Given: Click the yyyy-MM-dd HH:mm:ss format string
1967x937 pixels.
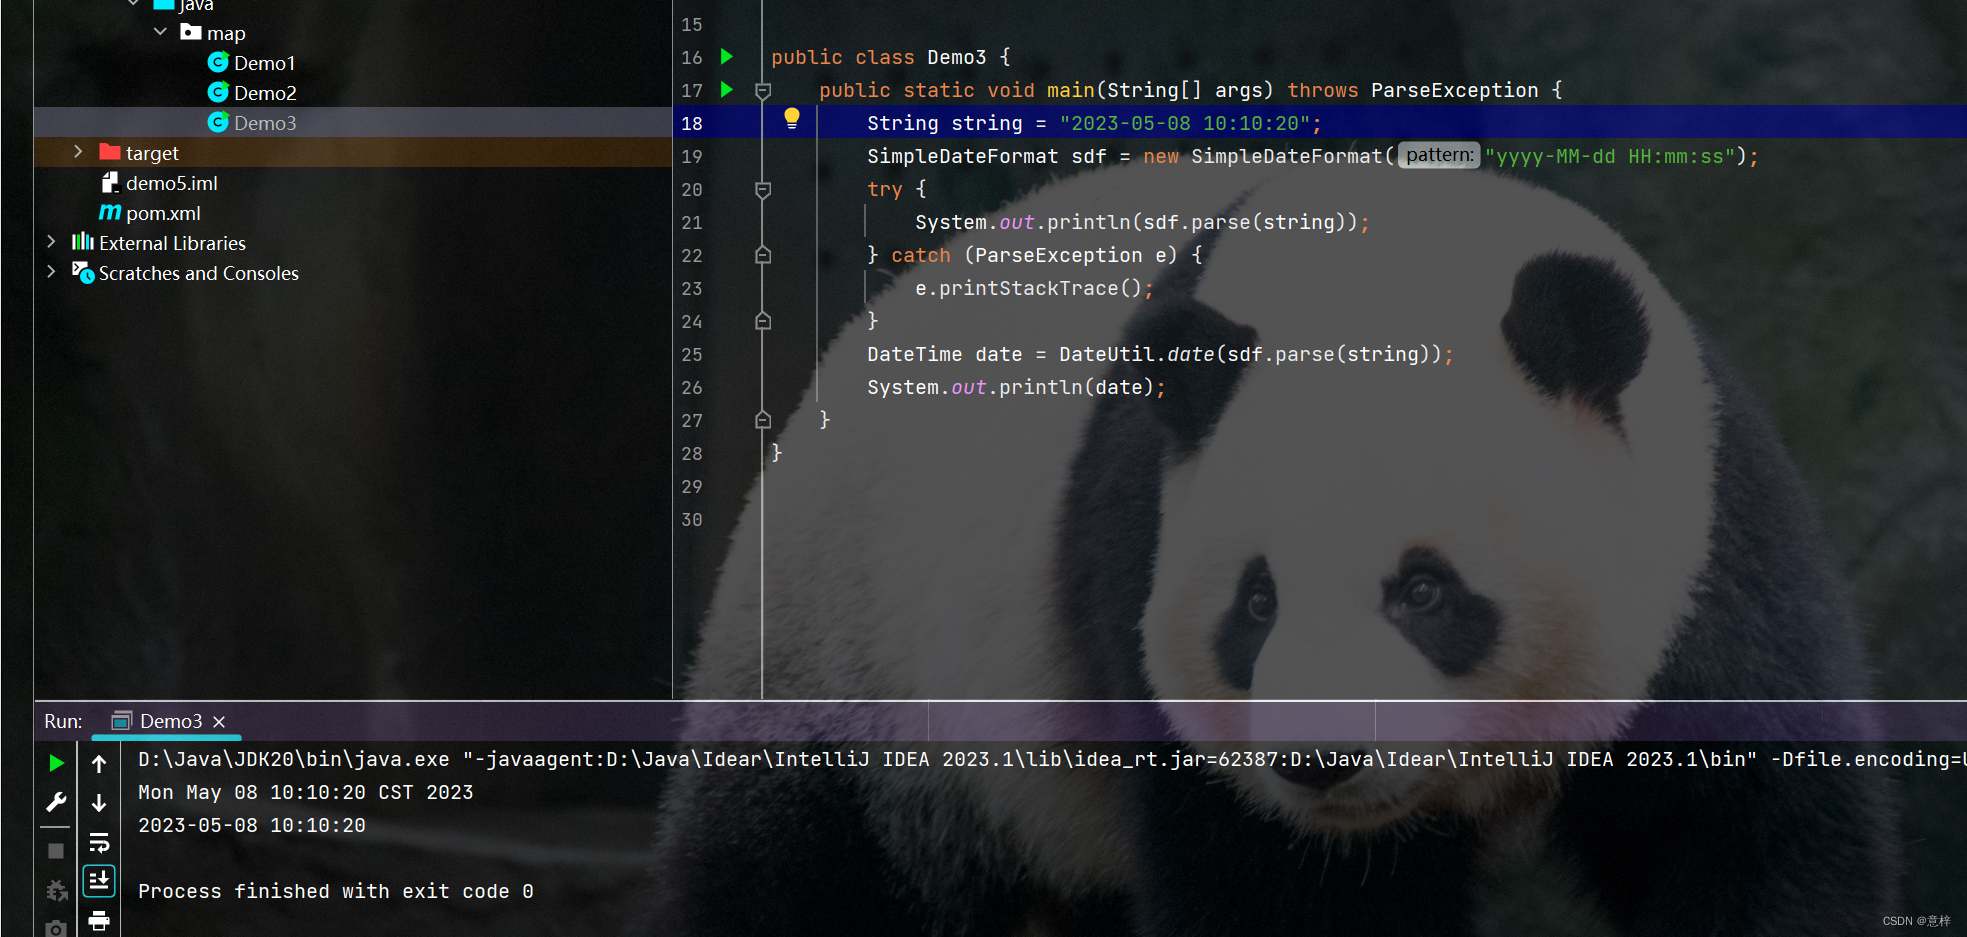Looking at the screenshot, I should click(x=1610, y=156).
